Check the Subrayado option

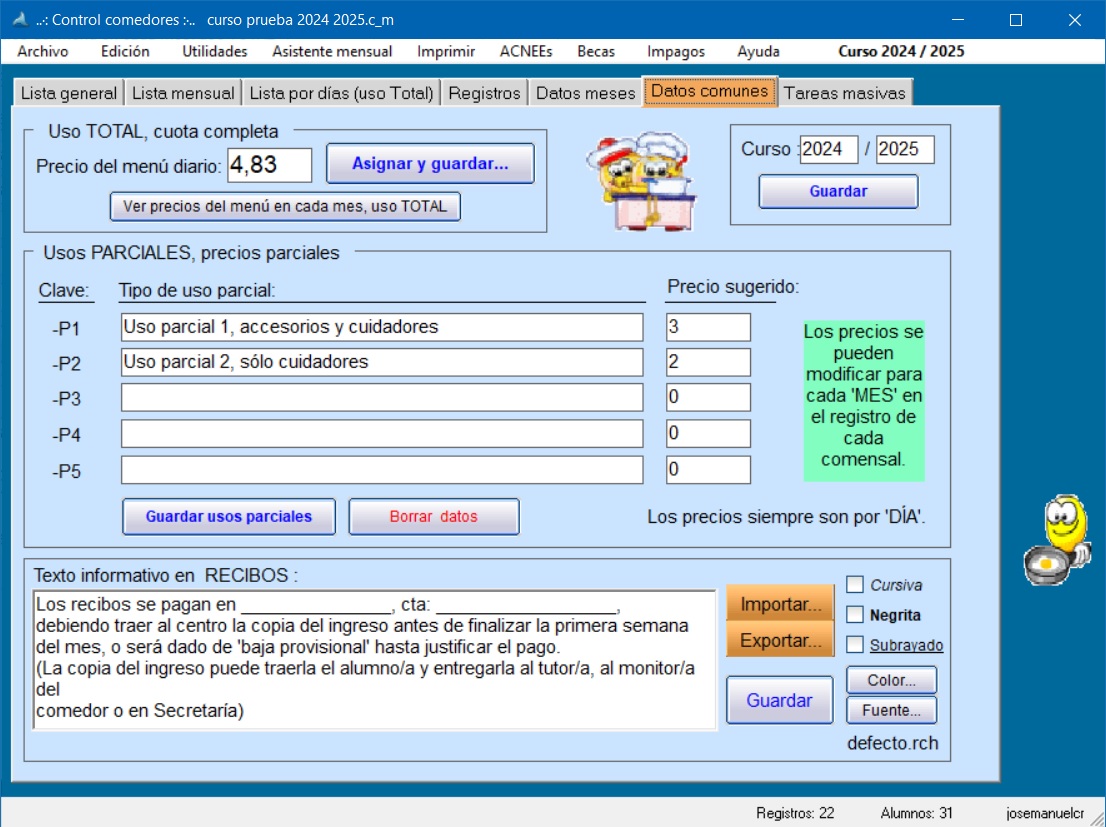click(x=856, y=645)
